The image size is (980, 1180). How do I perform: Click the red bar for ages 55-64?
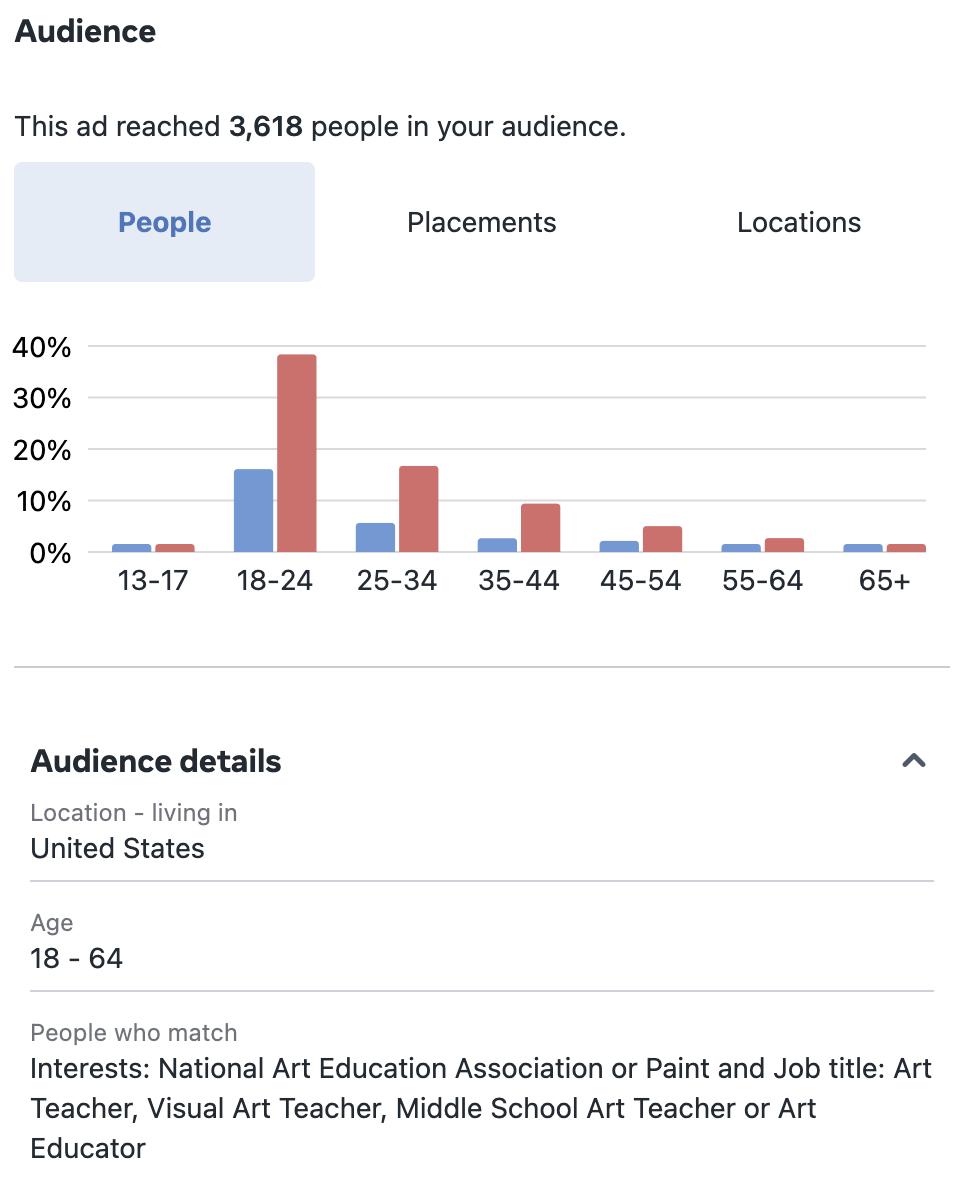(784, 545)
